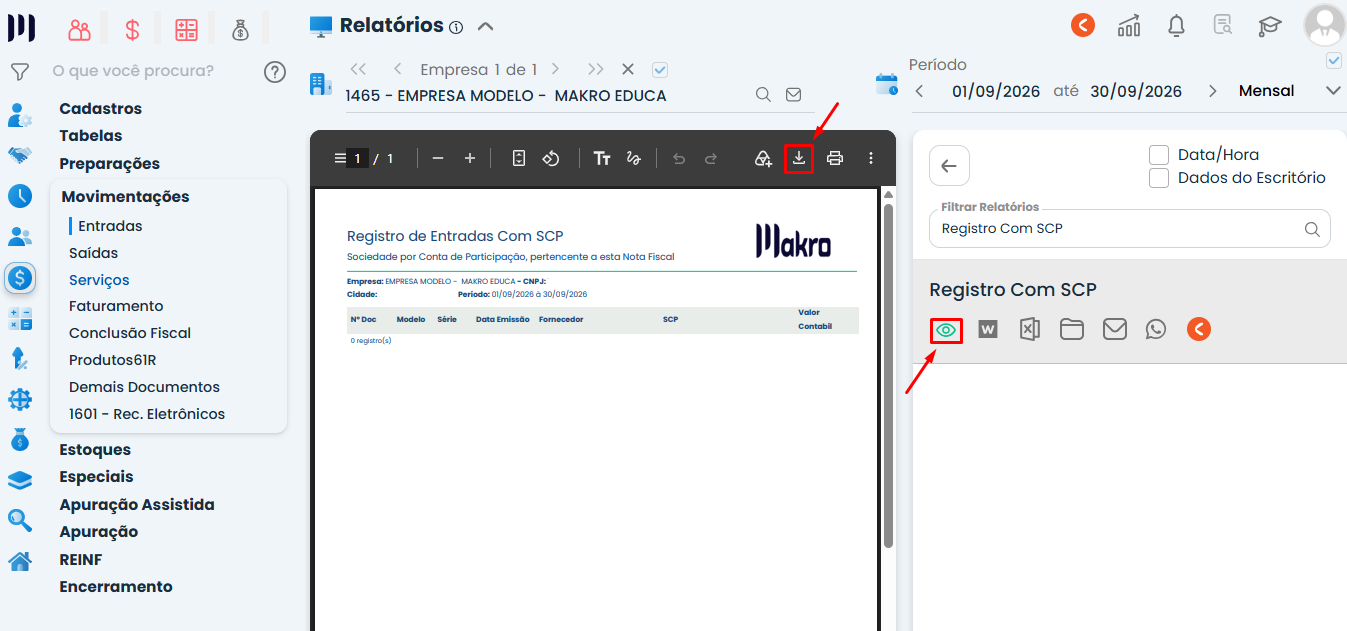This screenshot has height=631, width=1347.
Task: Go to last company with double right arrows
Action: (596, 69)
